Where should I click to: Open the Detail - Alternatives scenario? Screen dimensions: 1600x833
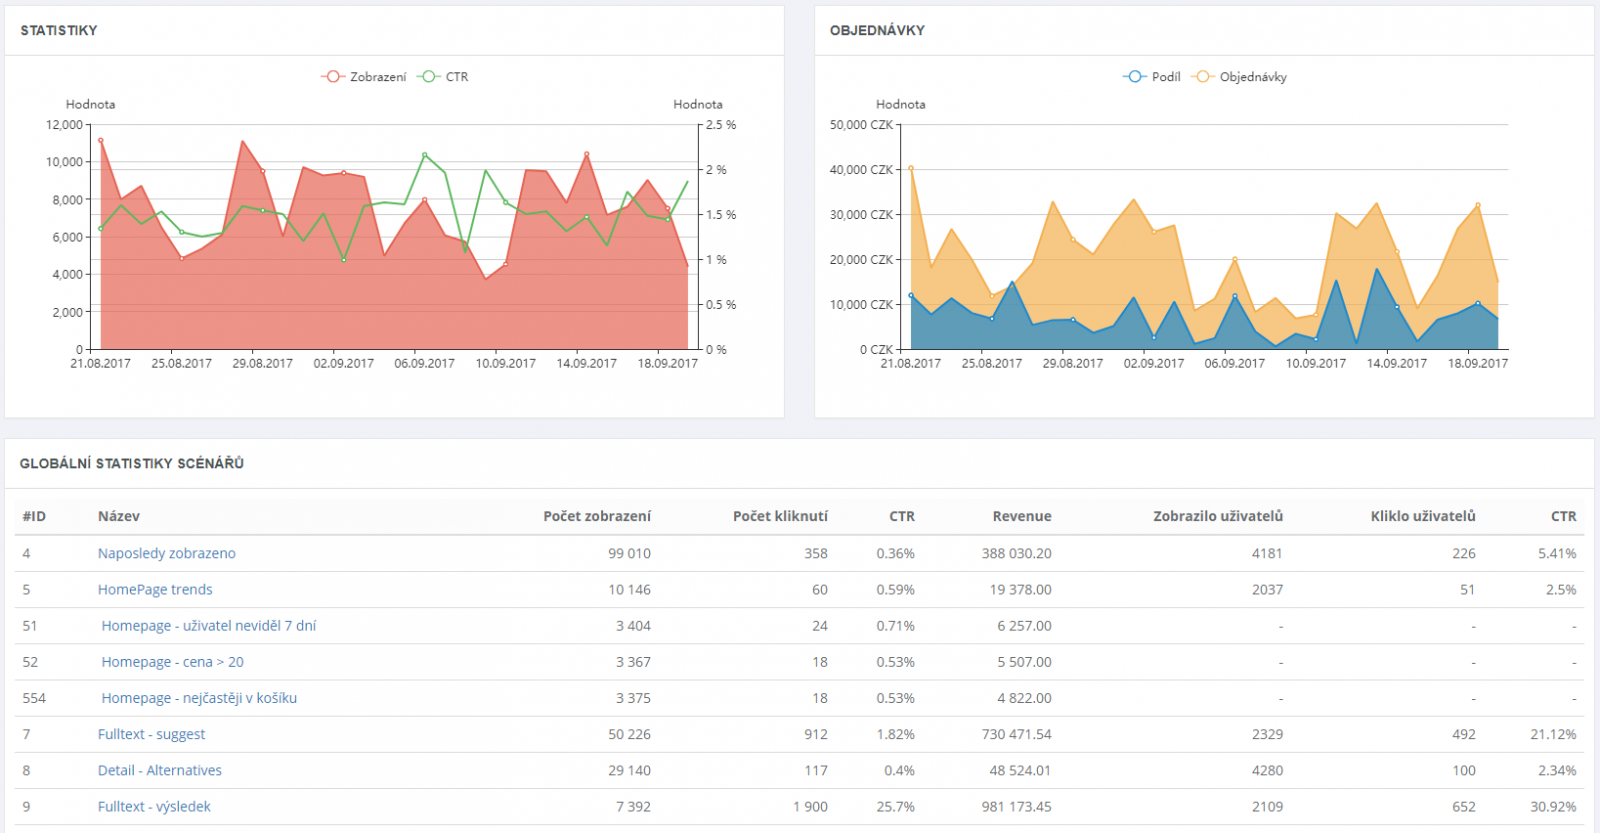(x=160, y=770)
